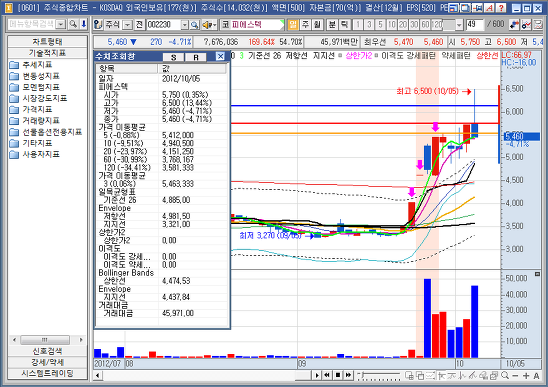Screen dimensions: 548x387
Task: Click the chart settings icon left of 주식
Action: [x=99, y=25]
